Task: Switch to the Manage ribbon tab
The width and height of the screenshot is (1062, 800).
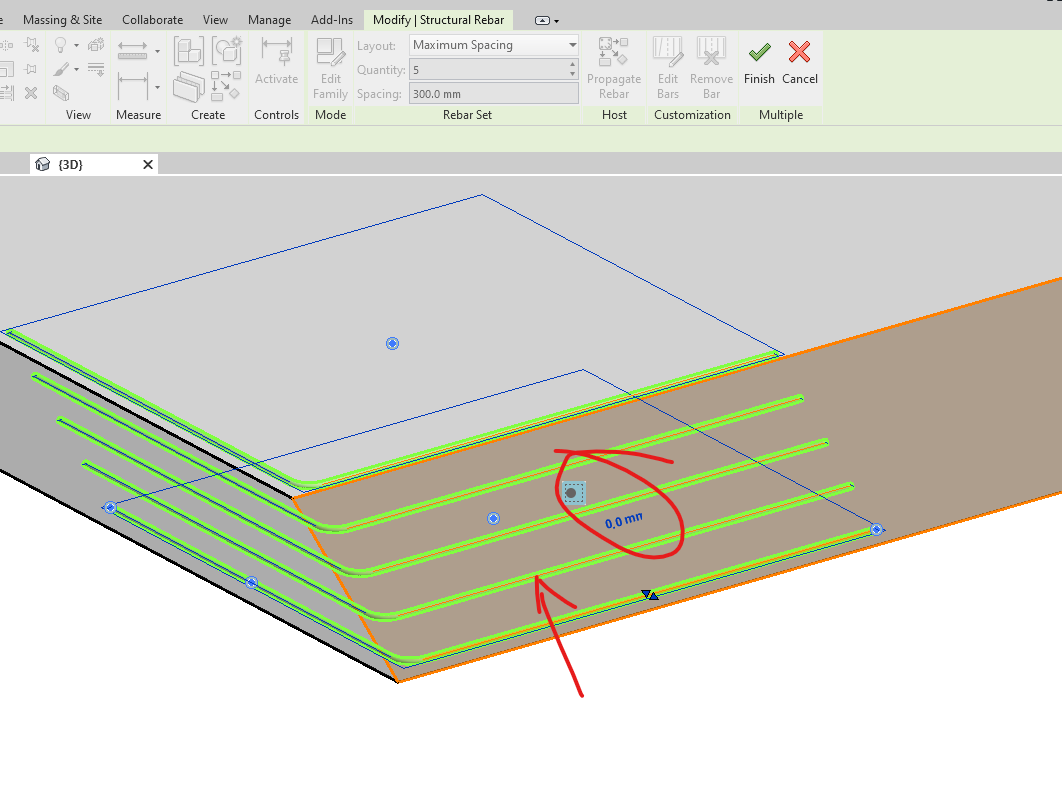Action: click(269, 19)
